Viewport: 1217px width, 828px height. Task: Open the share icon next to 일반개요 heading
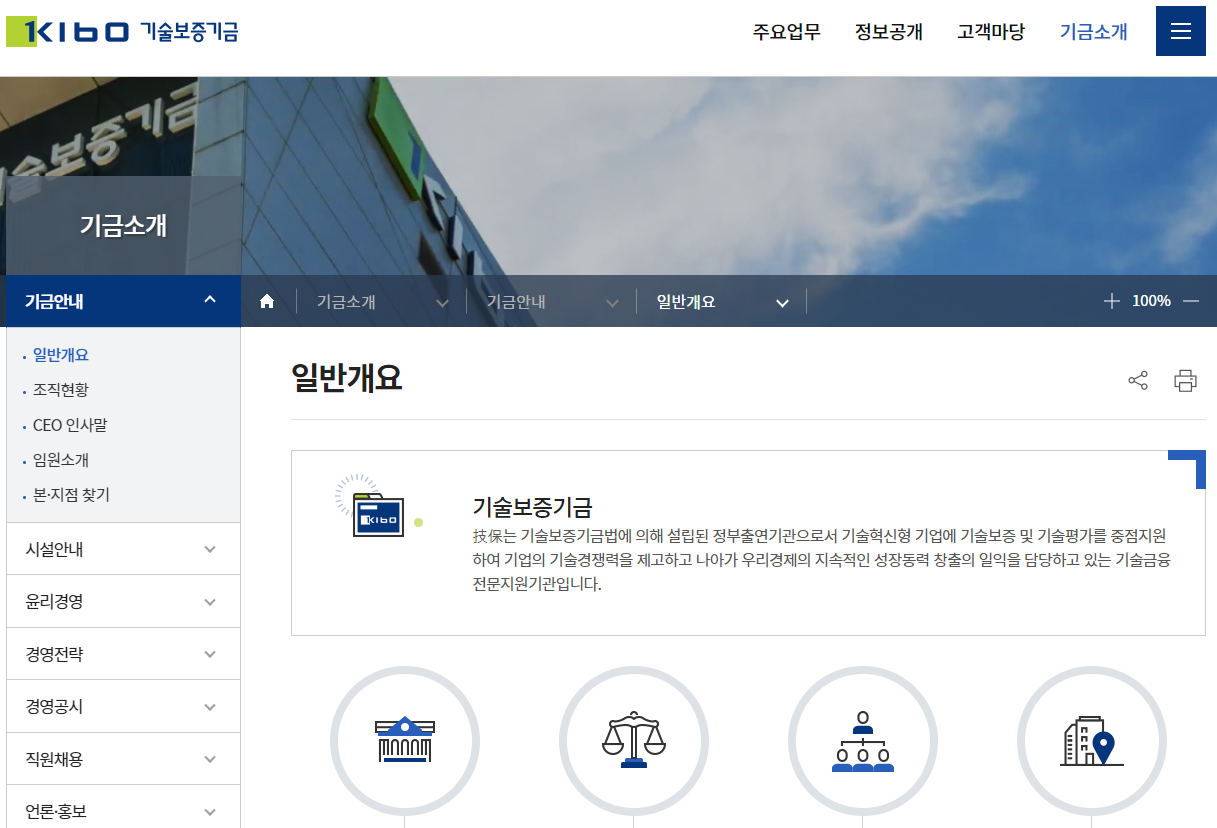(1137, 380)
